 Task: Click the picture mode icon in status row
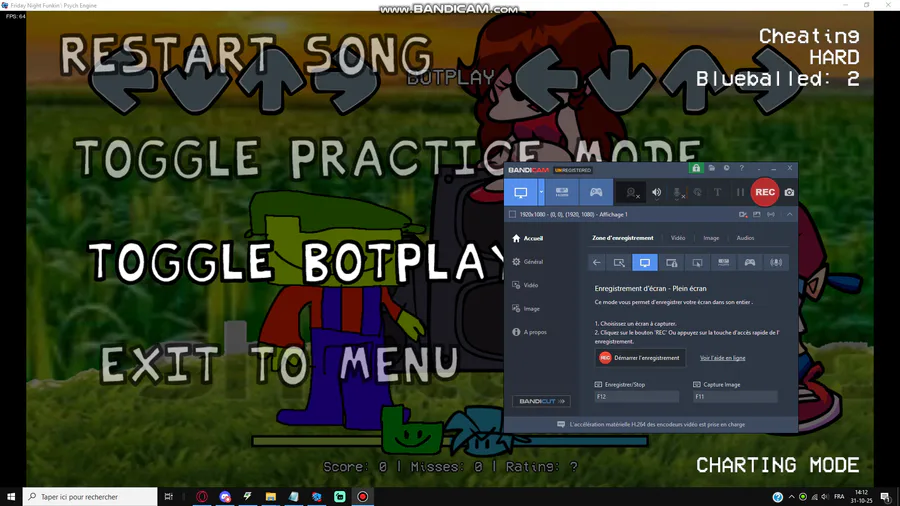pos(757,215)
